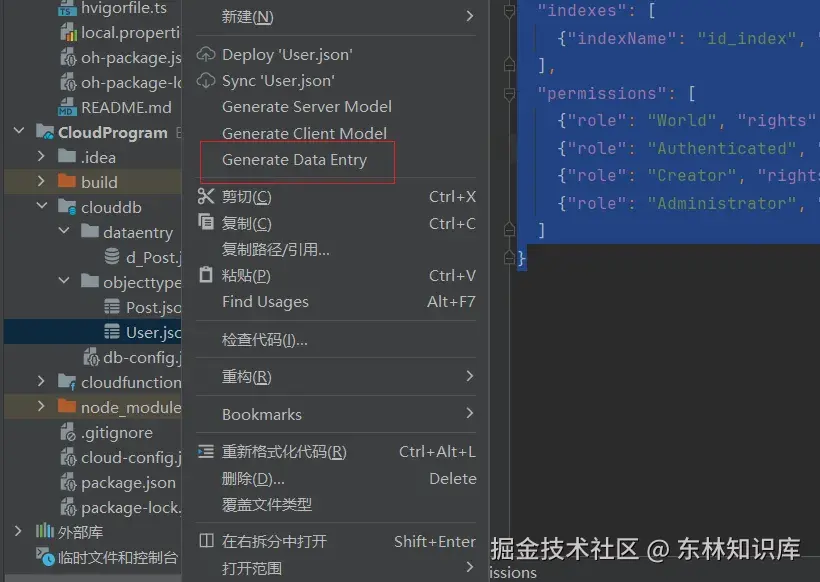Click the copy icon beside 复制(C)
Screen dimensions: 820x582
pos(206,222)
